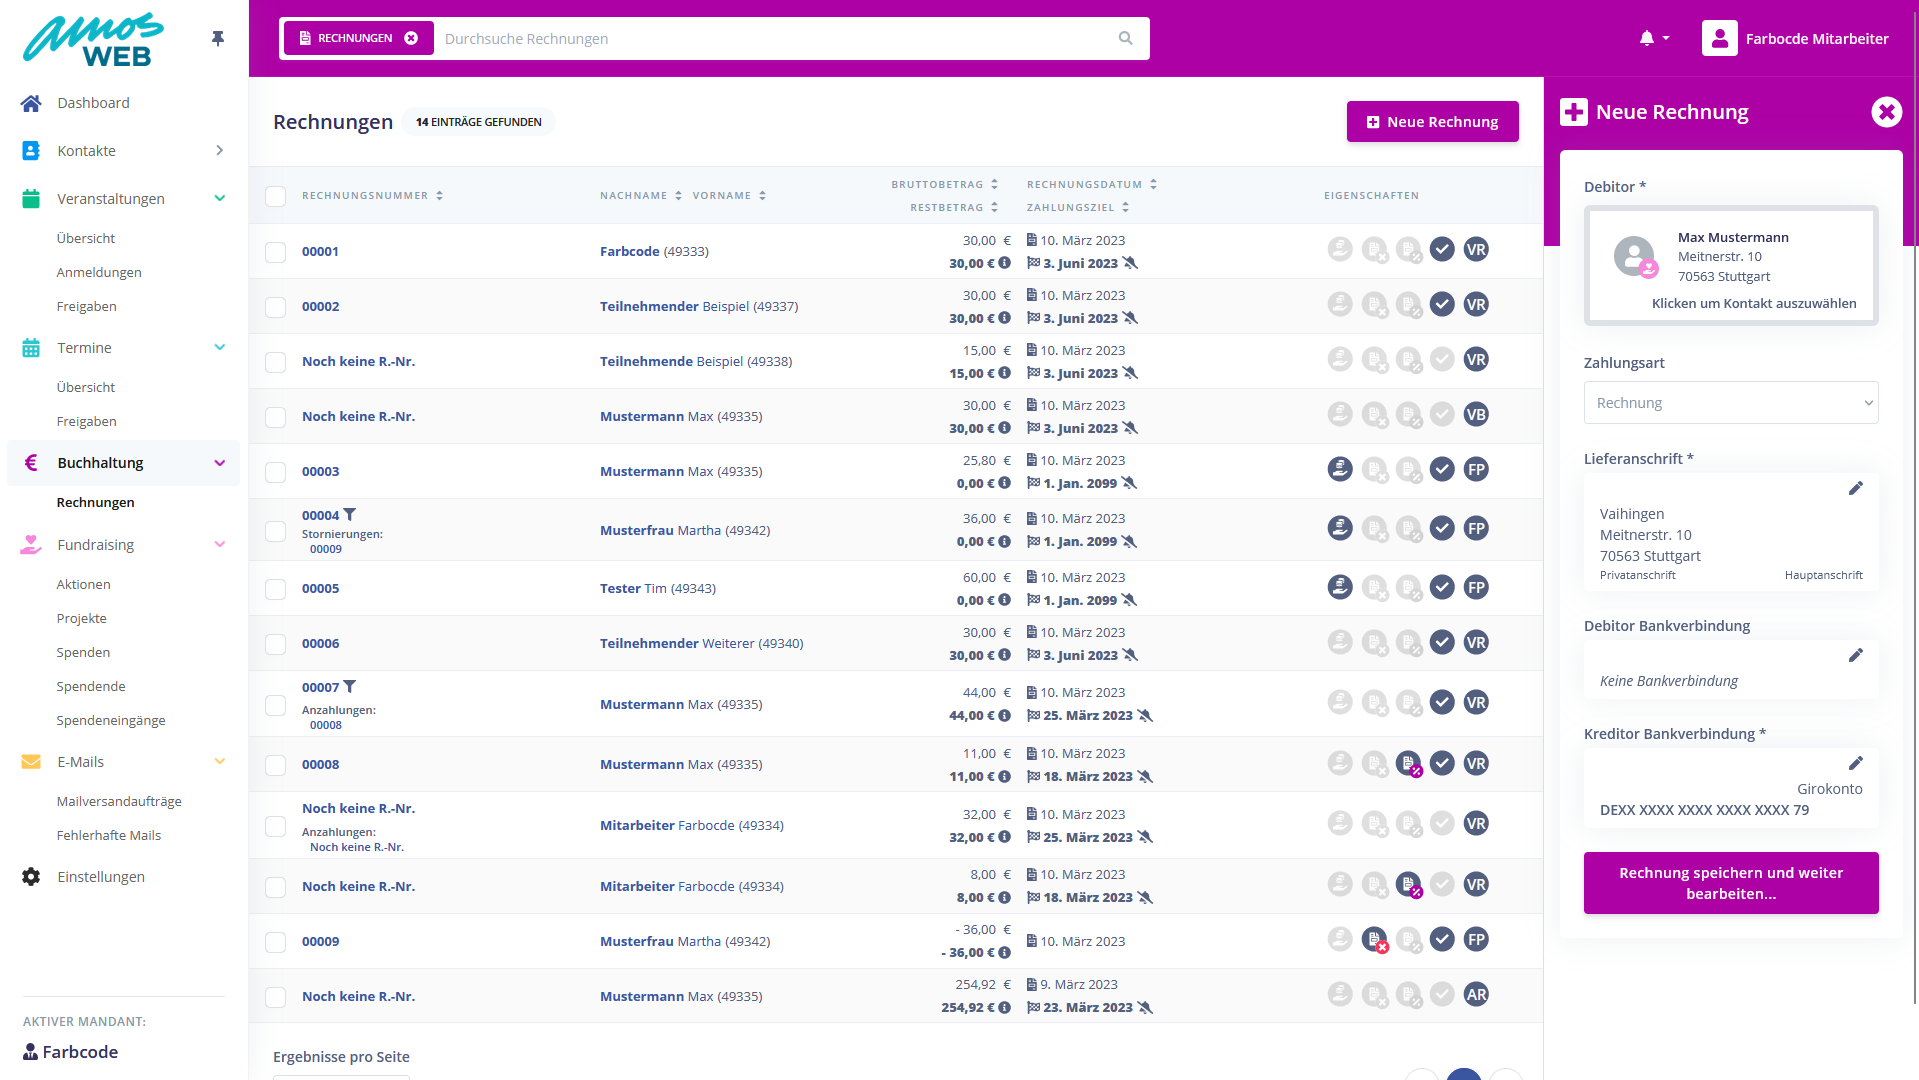Click the Durchsuche Rechnungen search field
The image size is (1919, 1080).
click(776, 39)
